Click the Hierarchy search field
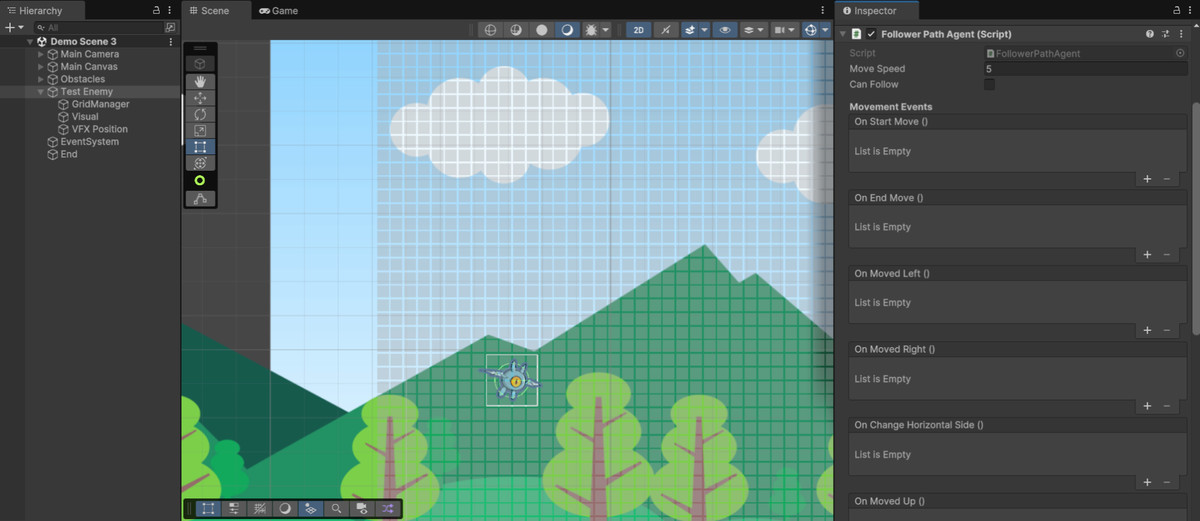 tap(100, 27)
